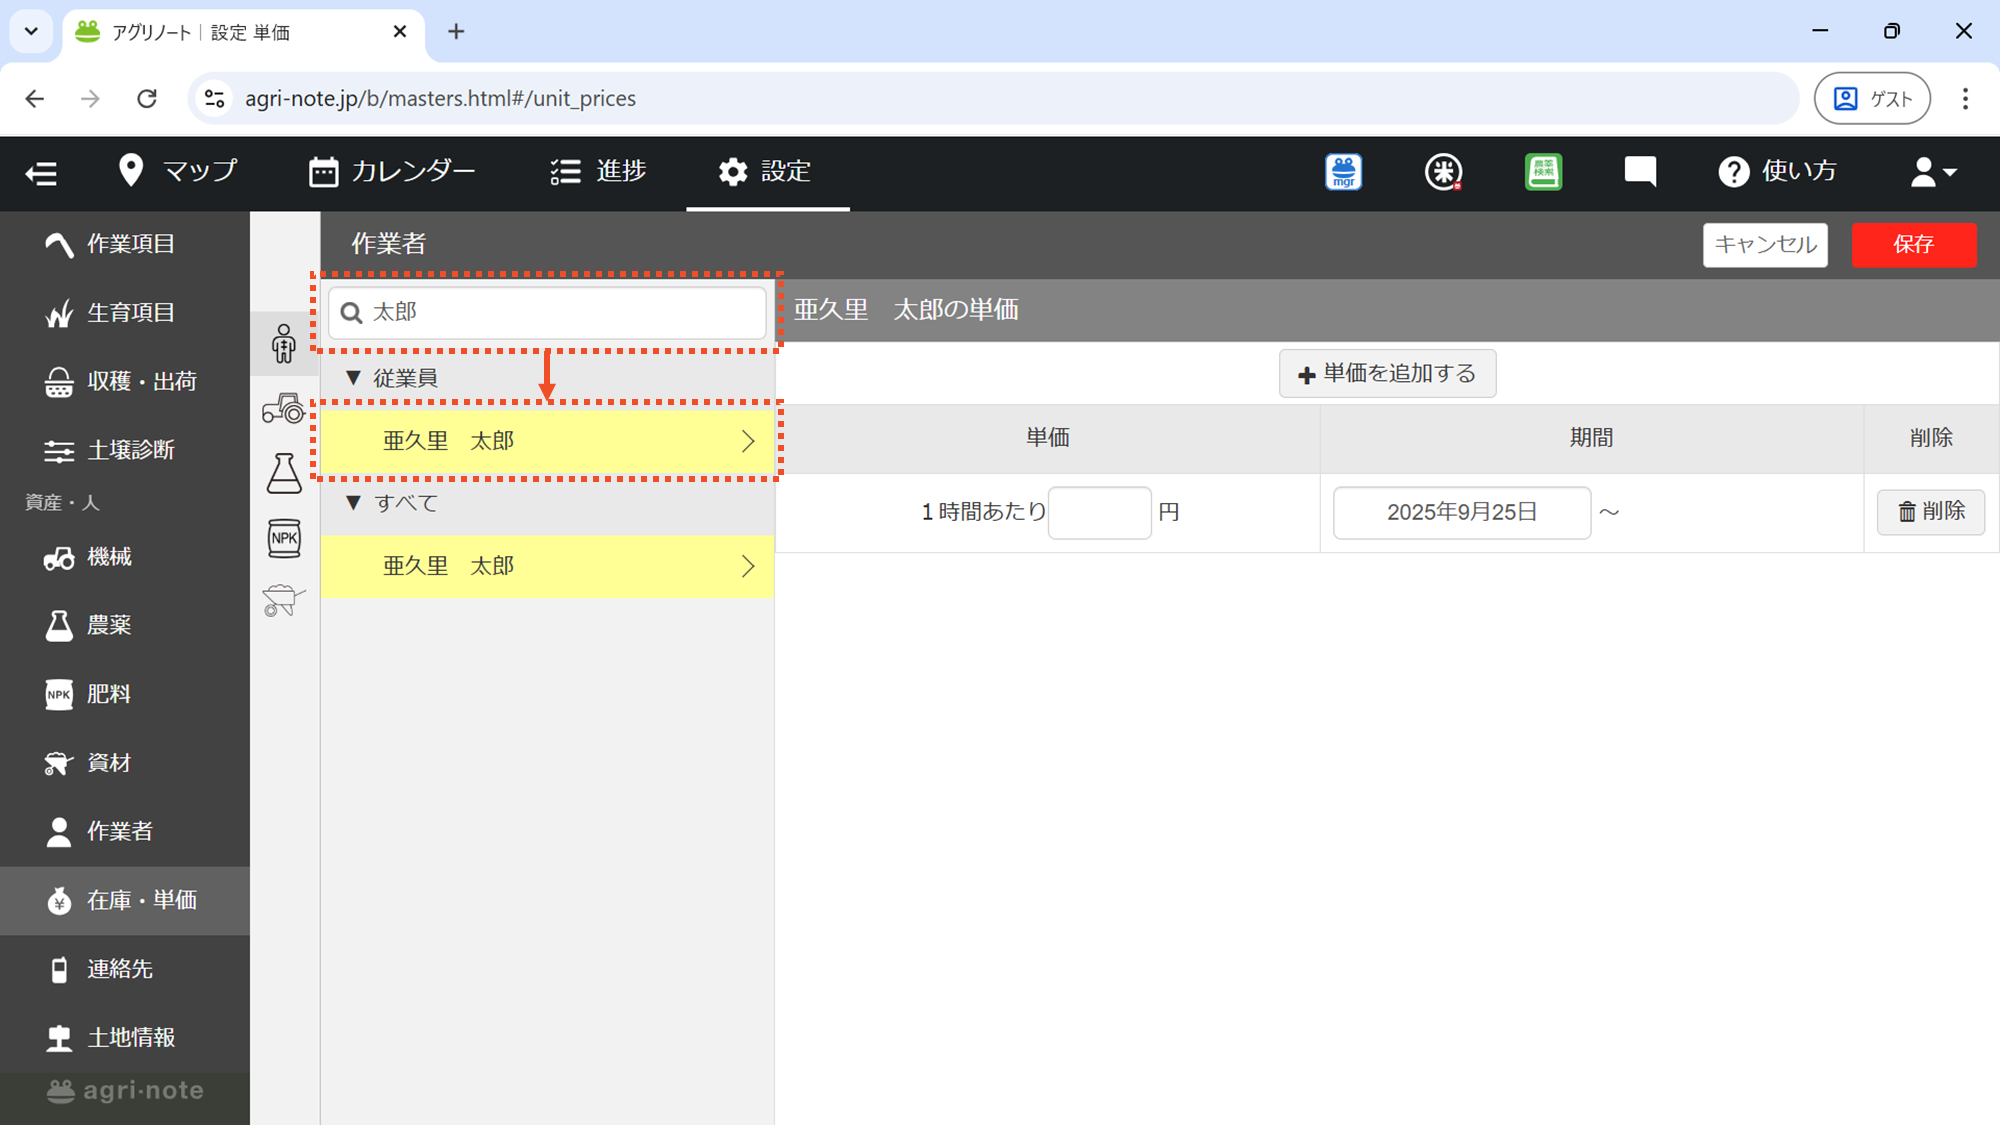Go to 作業項目 in sidebar
Viewport: 2000px width, 1125px height.
pyautogui.click(x=125, y=244)
